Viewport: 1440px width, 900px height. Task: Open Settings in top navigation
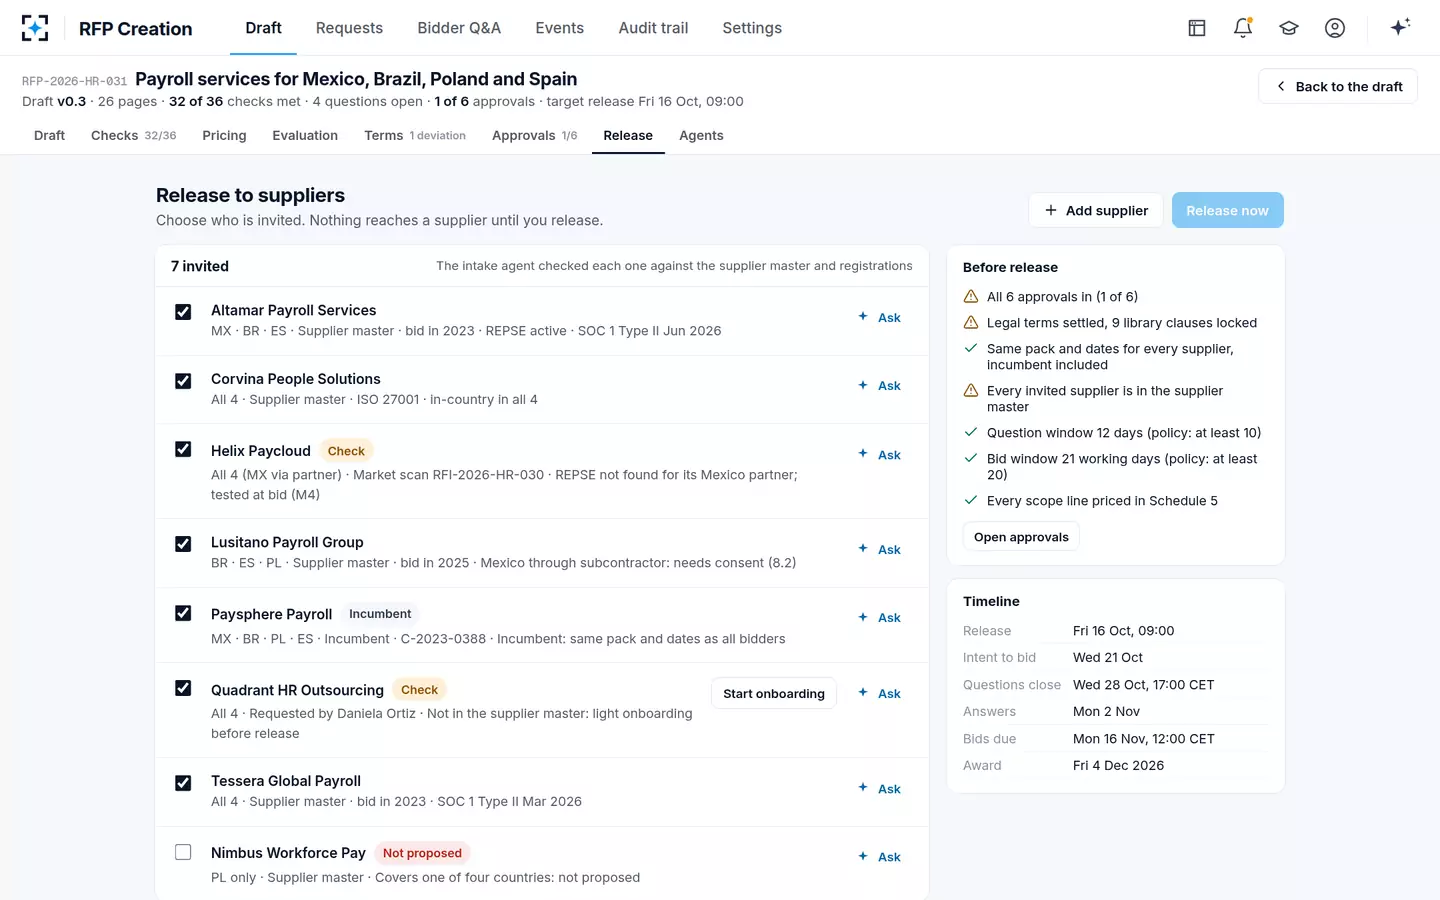(752, 28)
